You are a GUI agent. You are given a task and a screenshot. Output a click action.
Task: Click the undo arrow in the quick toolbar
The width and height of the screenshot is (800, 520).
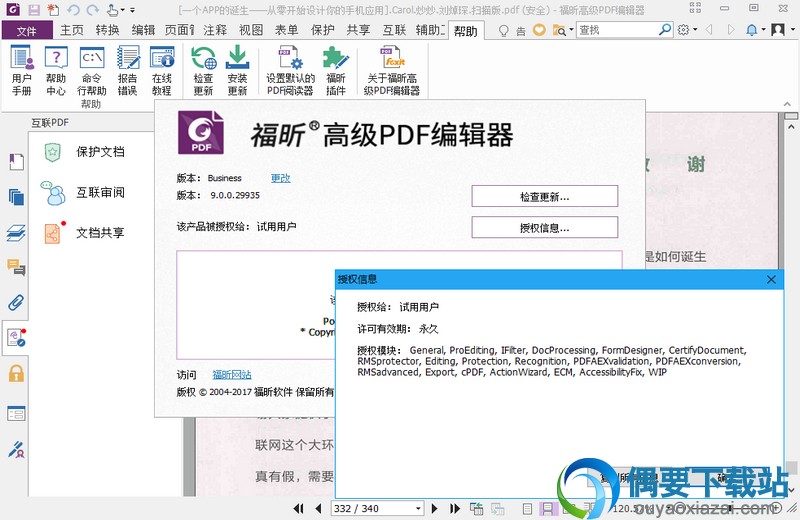73,10
